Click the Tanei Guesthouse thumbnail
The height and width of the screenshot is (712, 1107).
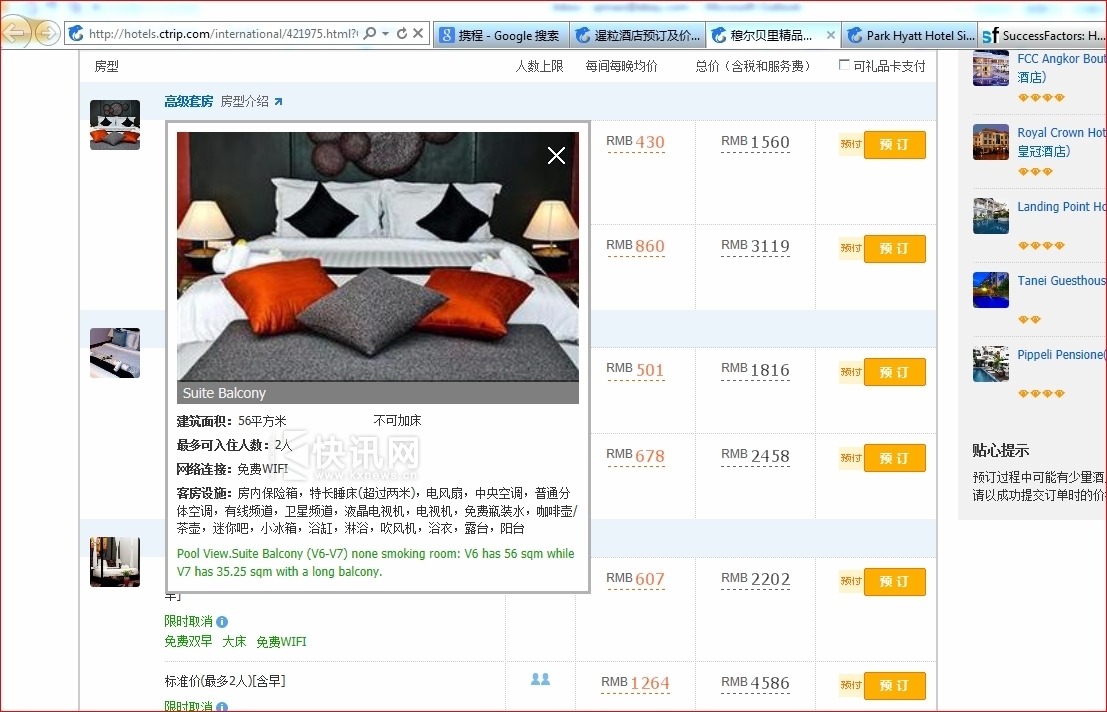(x=991, y=290)
